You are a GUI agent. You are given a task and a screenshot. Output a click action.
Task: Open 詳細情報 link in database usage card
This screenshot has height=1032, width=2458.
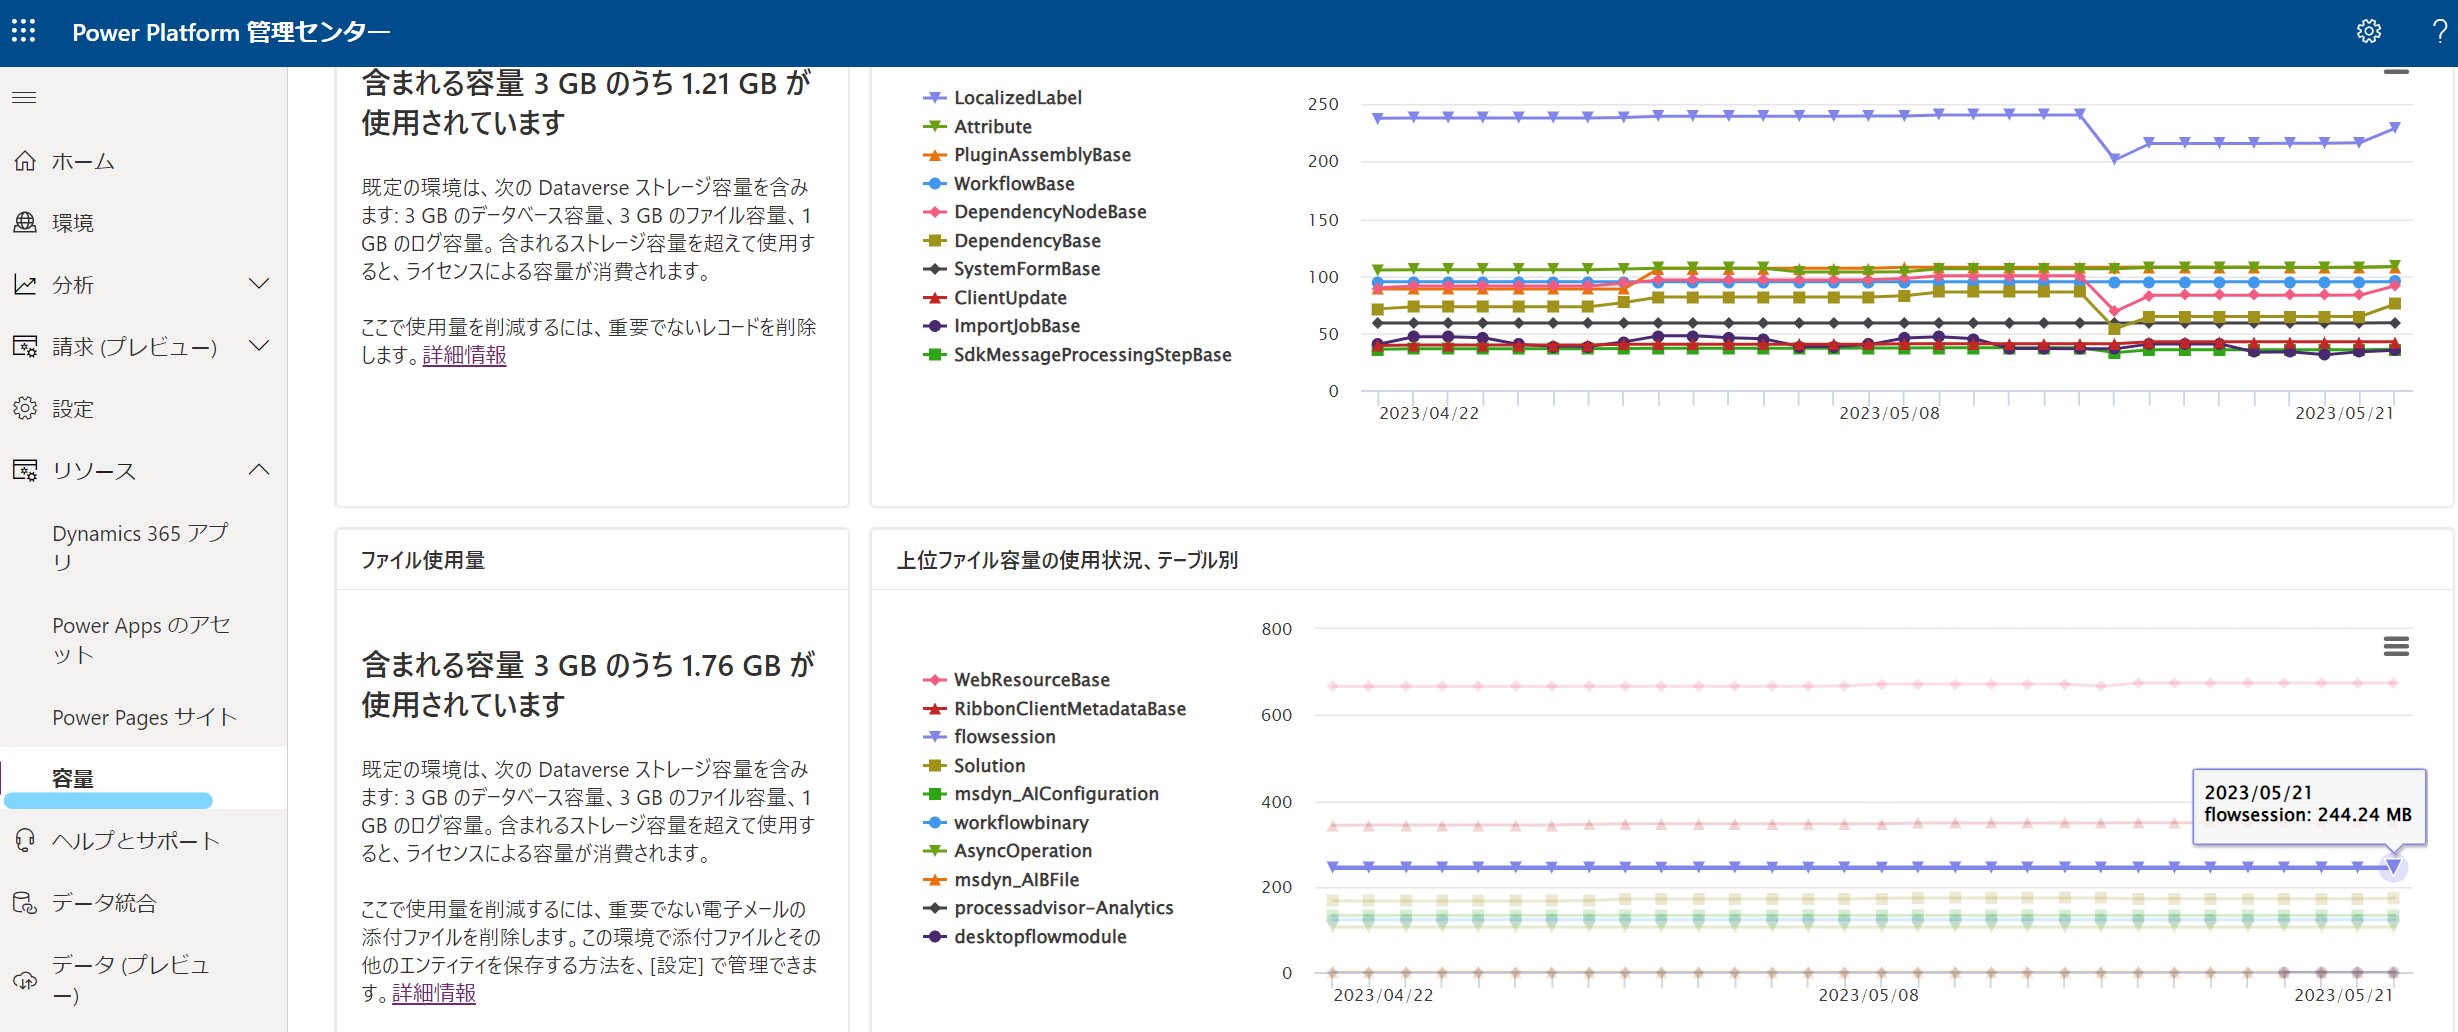(x=464, y=355)
